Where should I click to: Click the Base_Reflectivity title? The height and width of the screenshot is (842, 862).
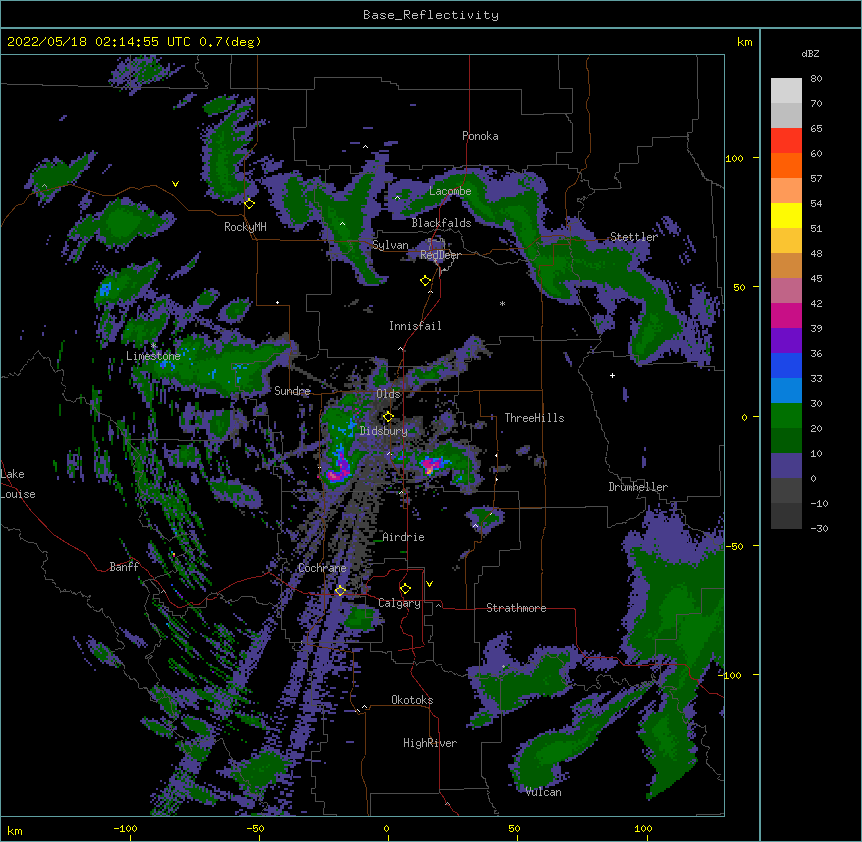431,15
